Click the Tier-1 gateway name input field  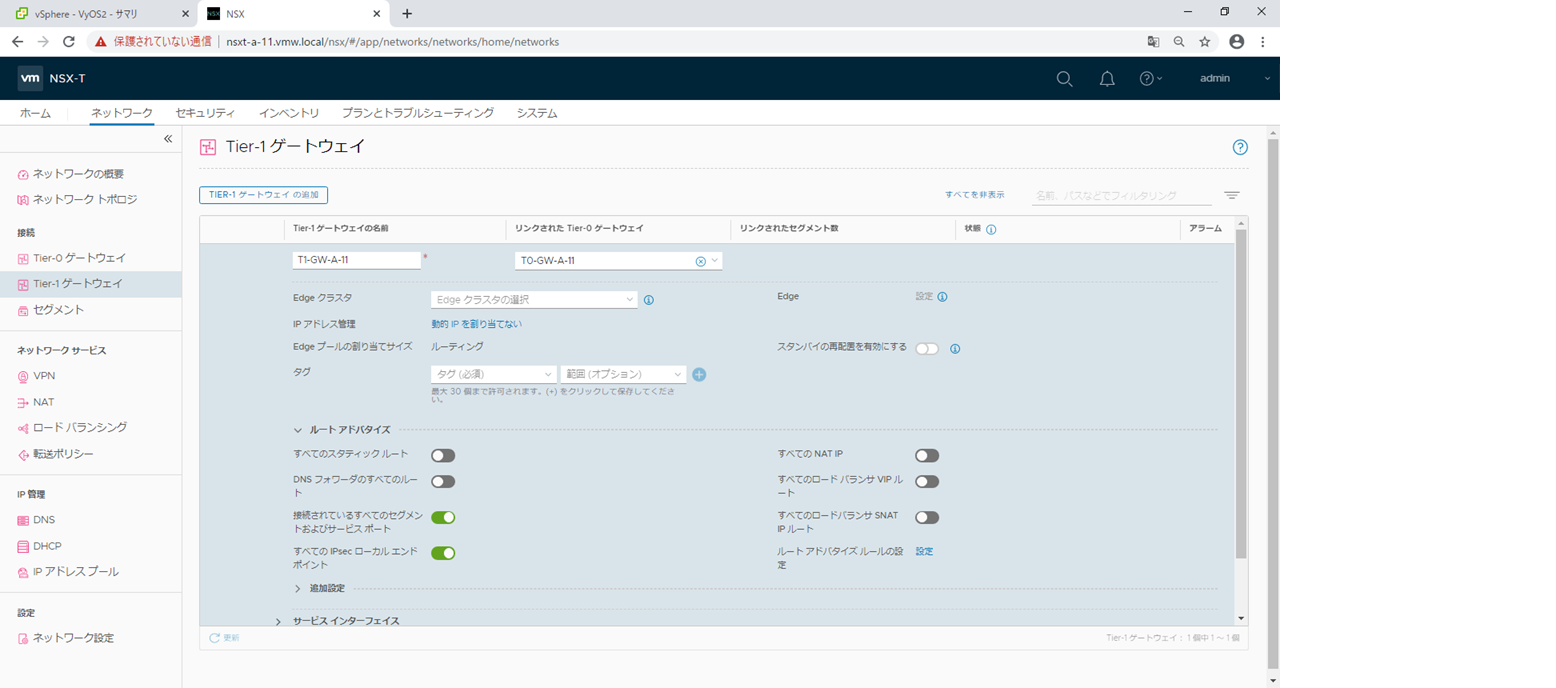coord(357,260)
